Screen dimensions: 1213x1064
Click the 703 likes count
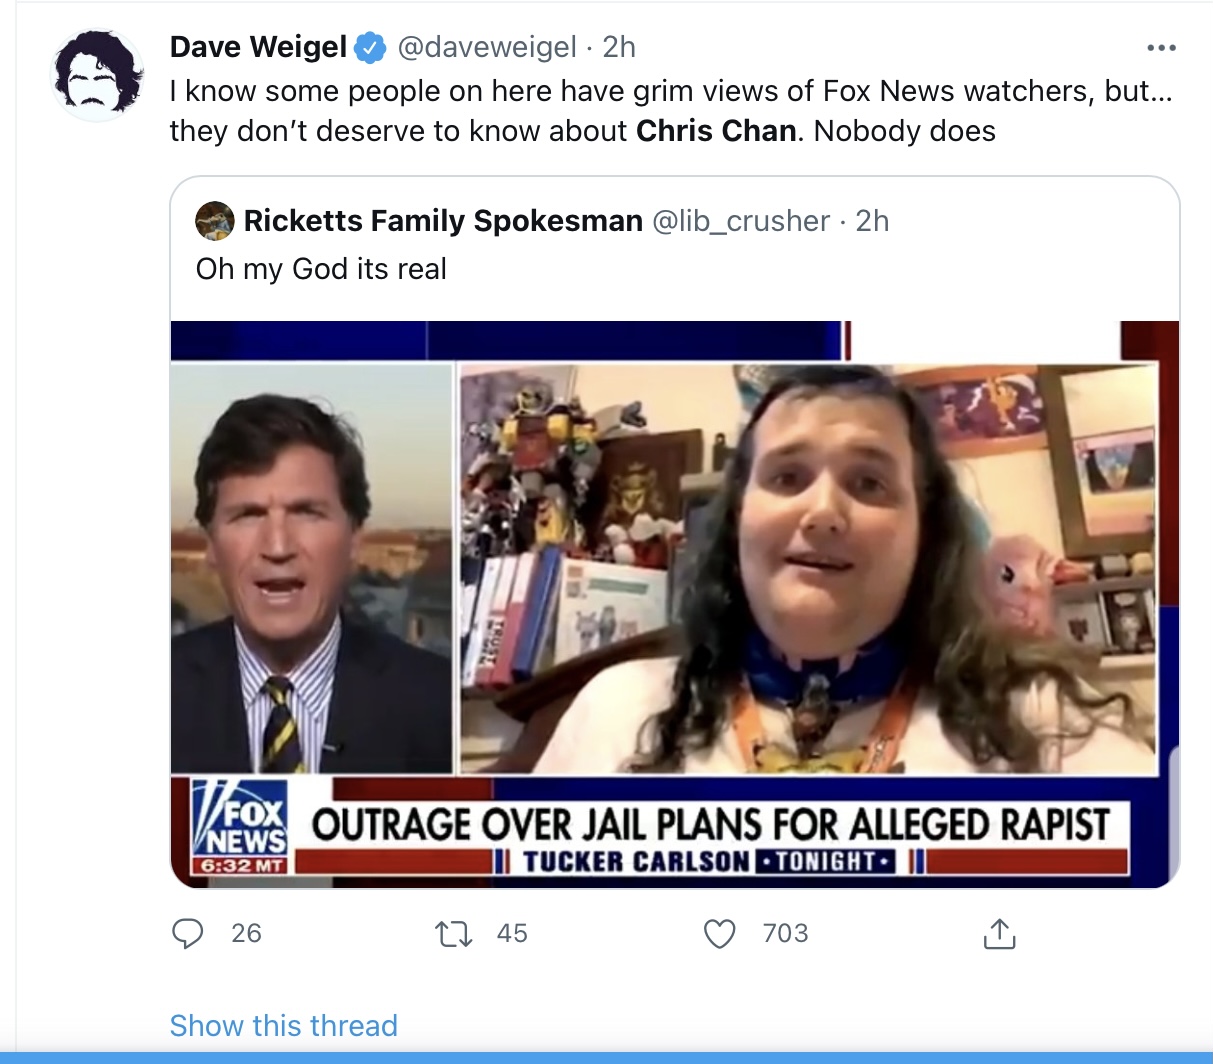785,933
